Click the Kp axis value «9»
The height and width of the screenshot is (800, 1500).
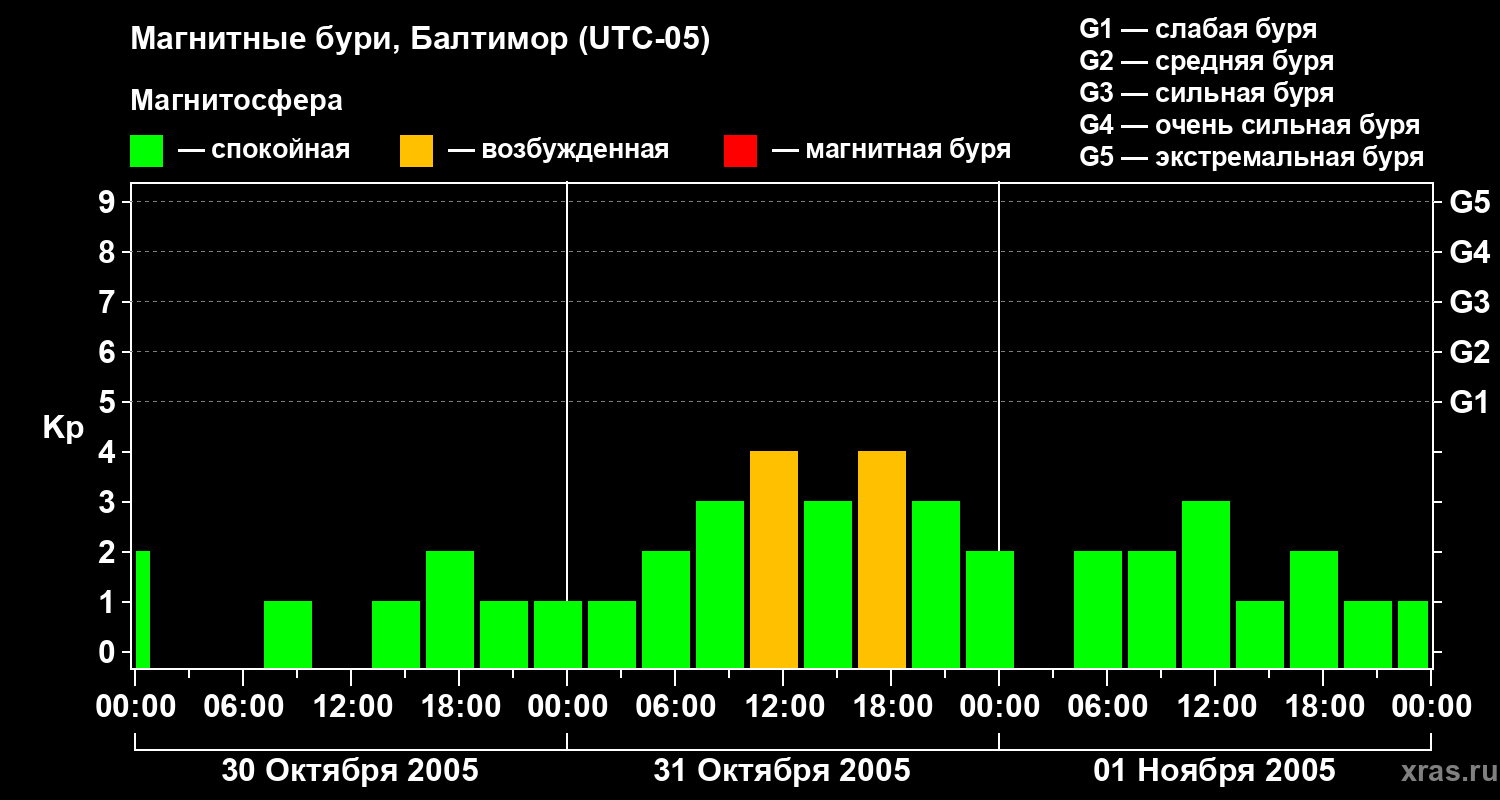109,202
